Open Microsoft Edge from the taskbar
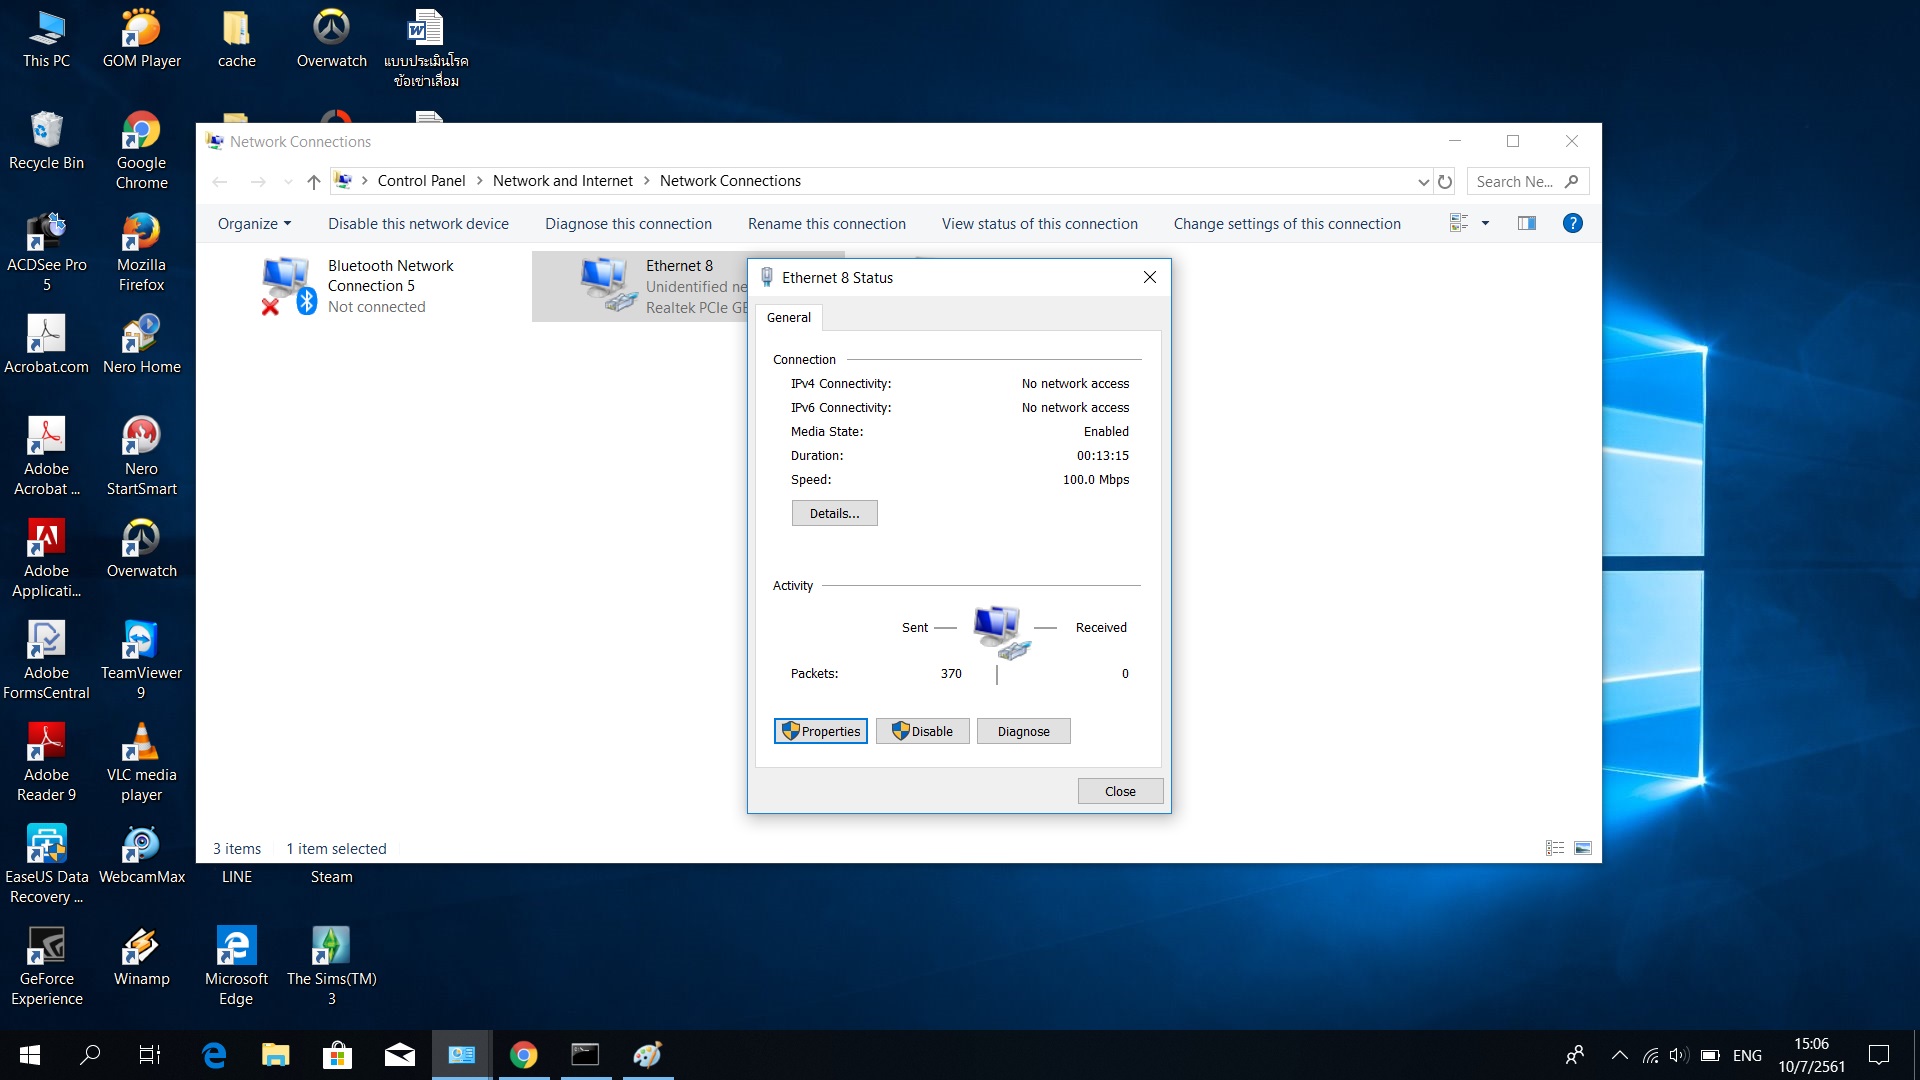The width and height of the screenshot is (1920, 1080). [214, 1055]
